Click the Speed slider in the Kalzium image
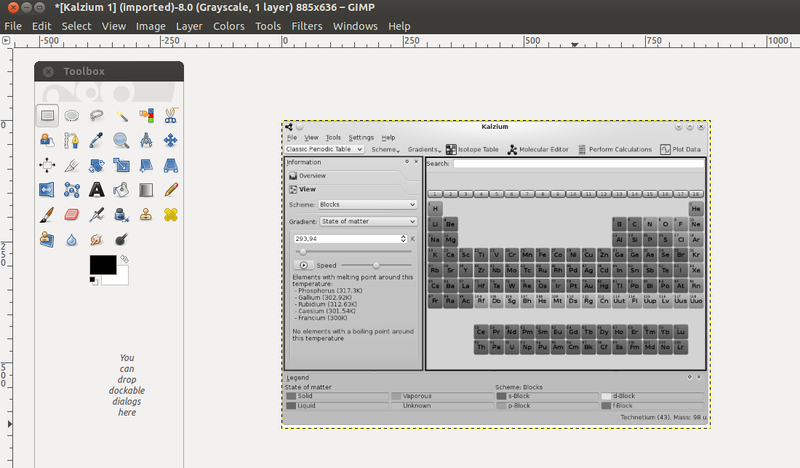Image resolution: width=800 pixels, height=468 pixels. (x=376, y=265)
